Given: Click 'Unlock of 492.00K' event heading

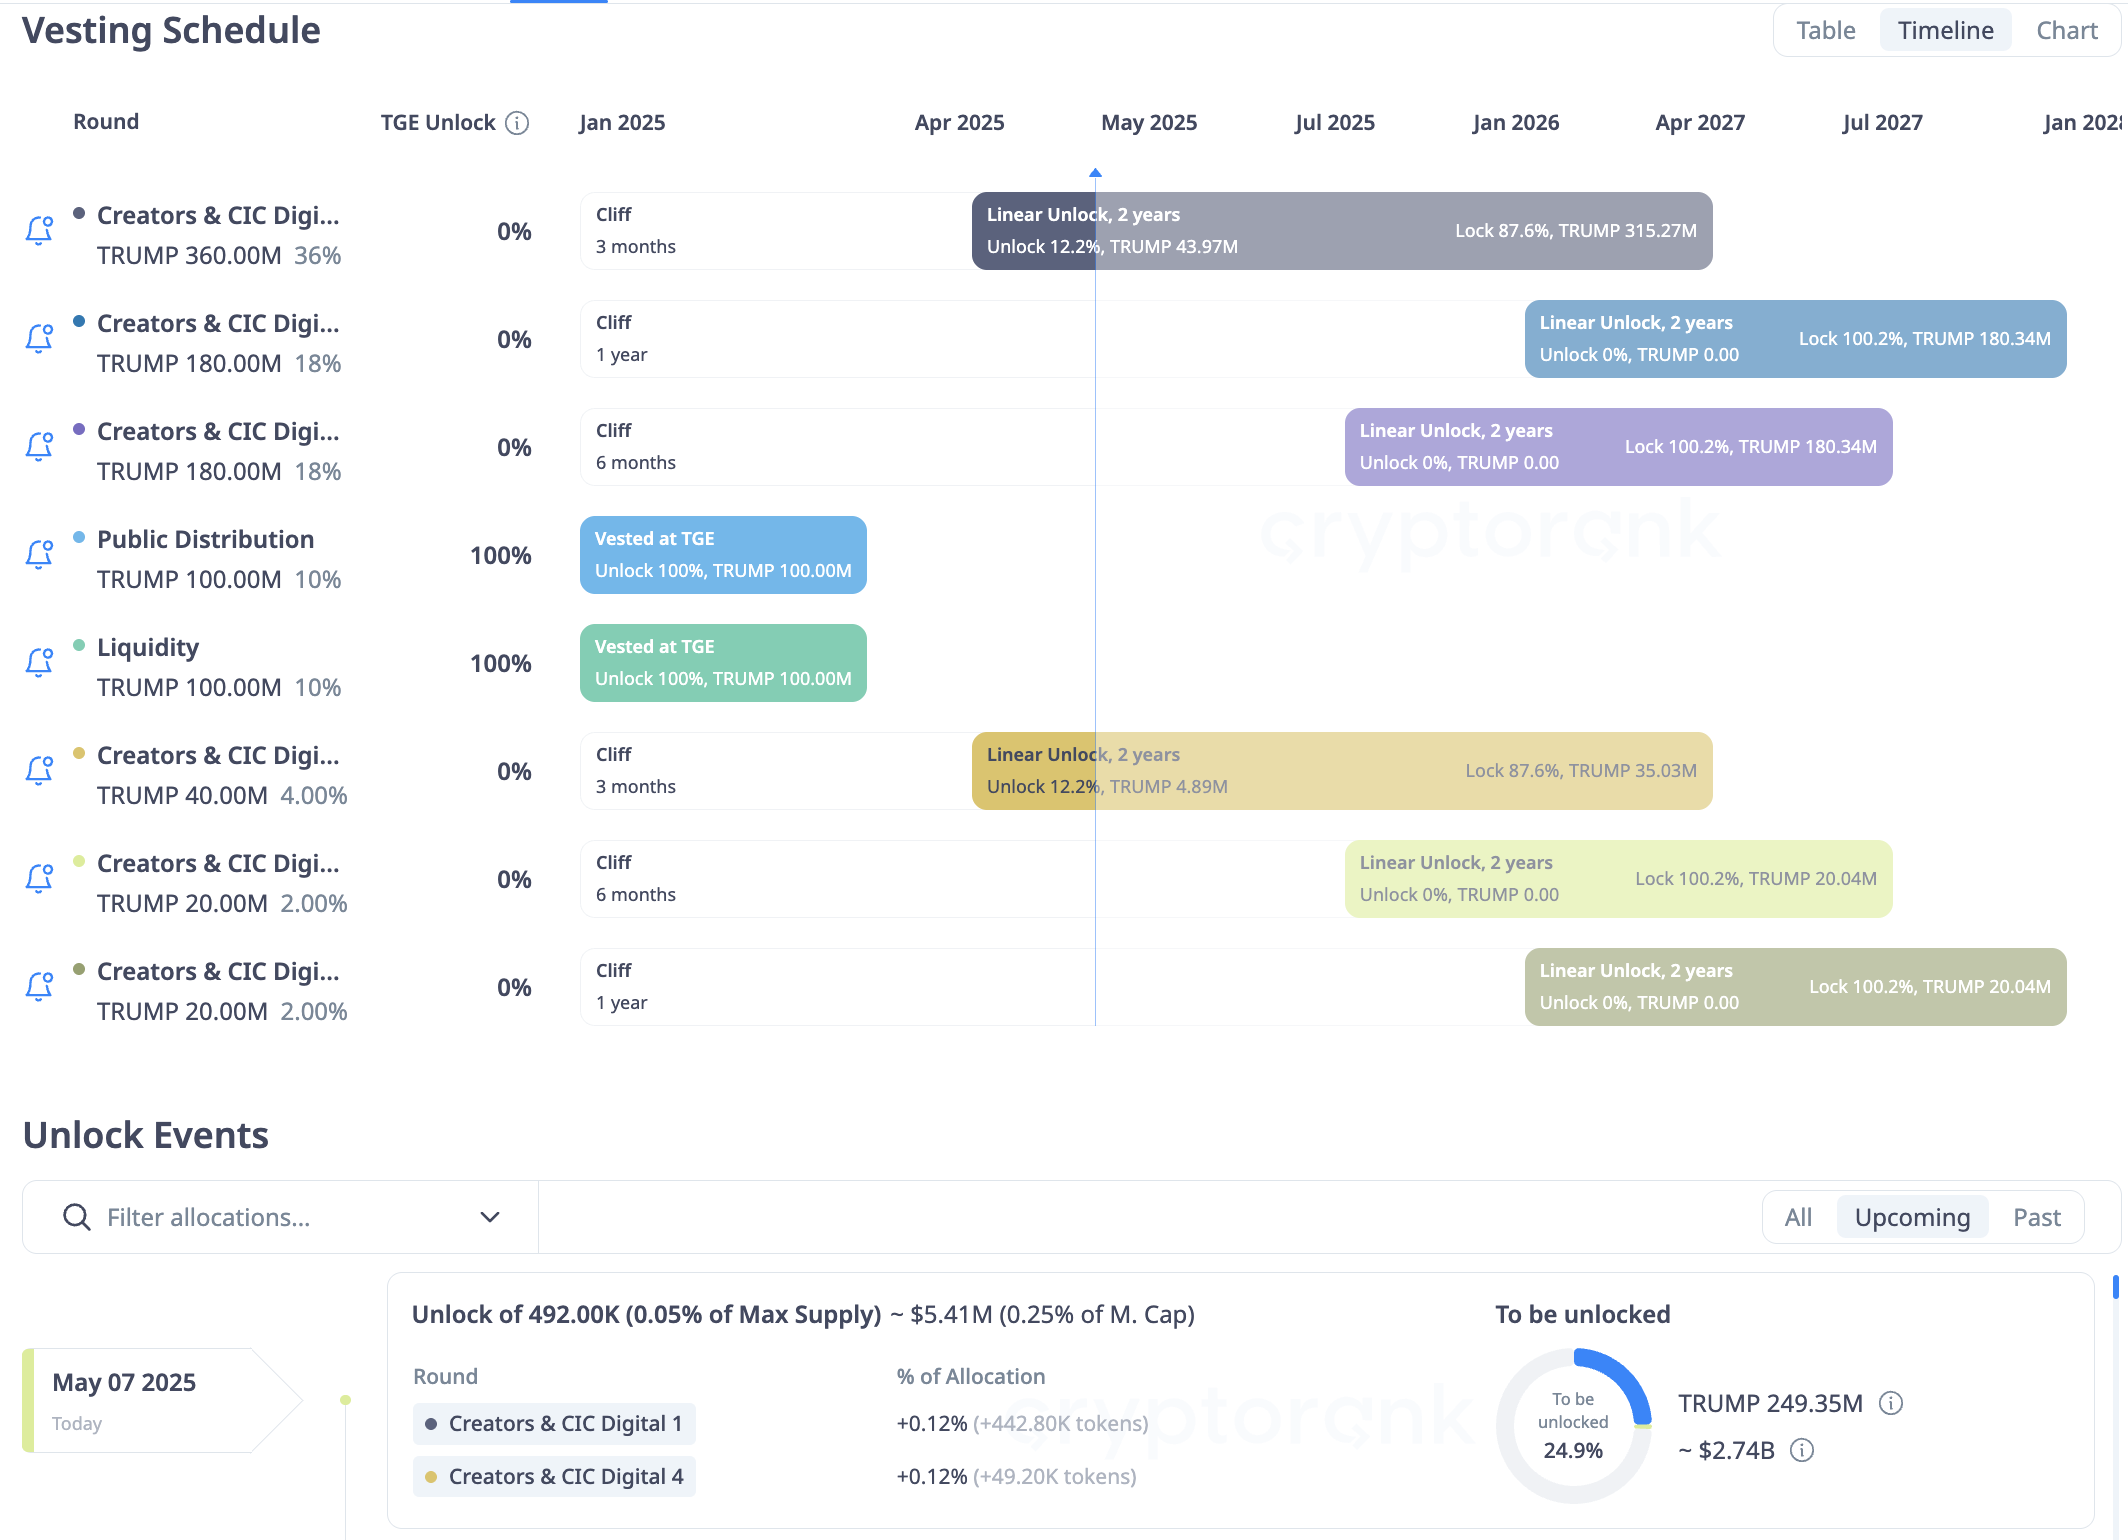Looking at the screenshot, I should [x=647, y=1314].
